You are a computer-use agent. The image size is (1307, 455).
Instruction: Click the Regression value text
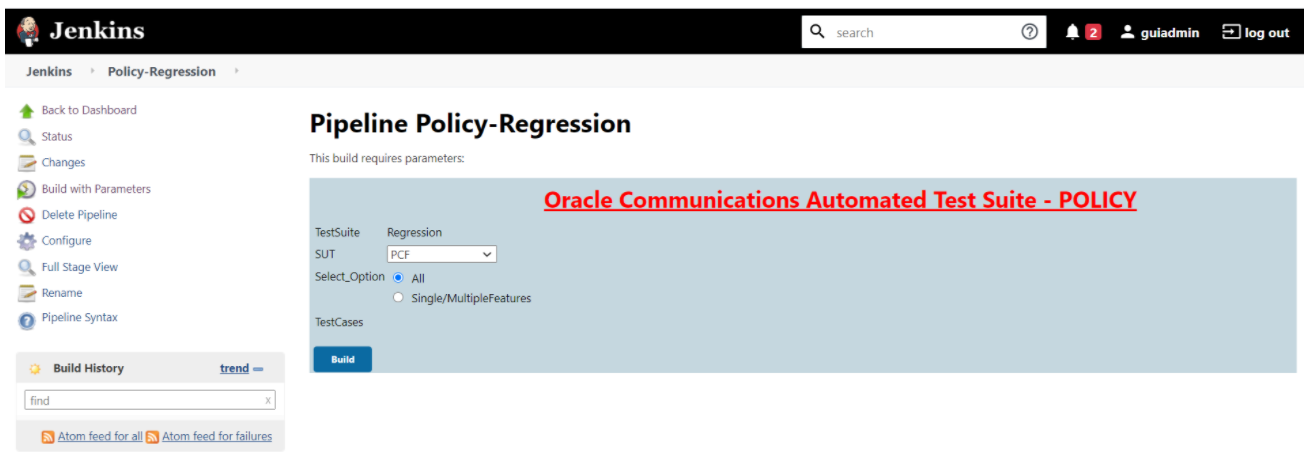click(x=414, y=232)
